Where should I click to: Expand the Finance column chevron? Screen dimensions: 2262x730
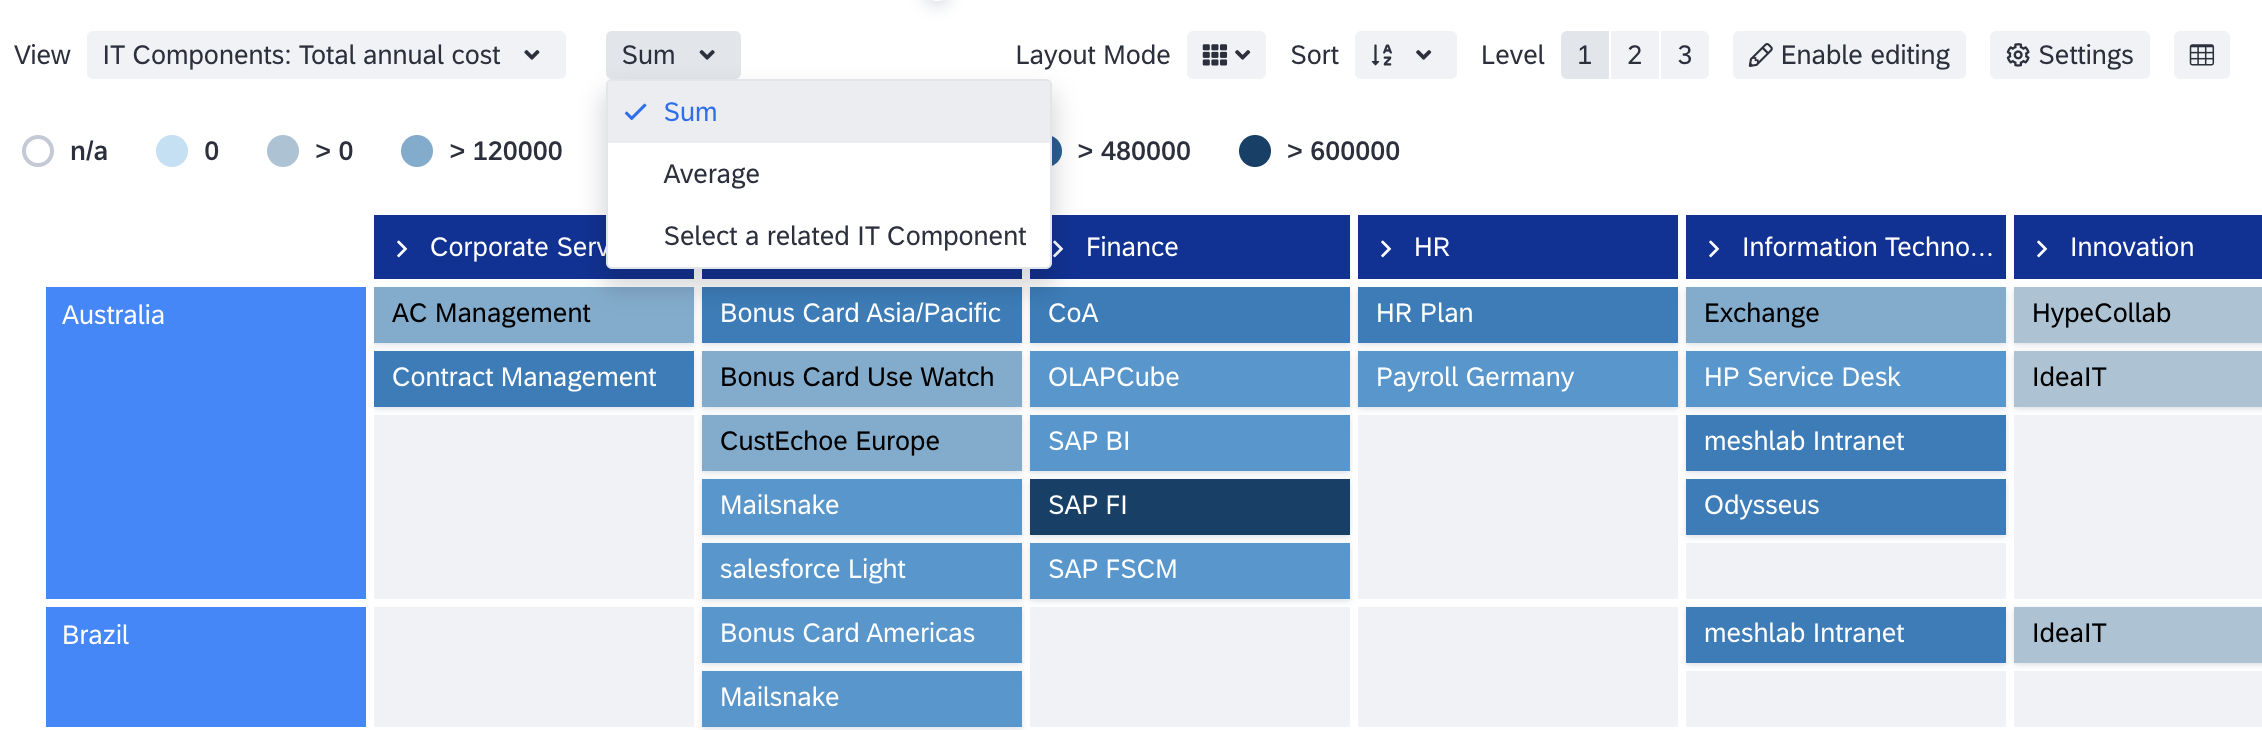tap(1058, 248)
